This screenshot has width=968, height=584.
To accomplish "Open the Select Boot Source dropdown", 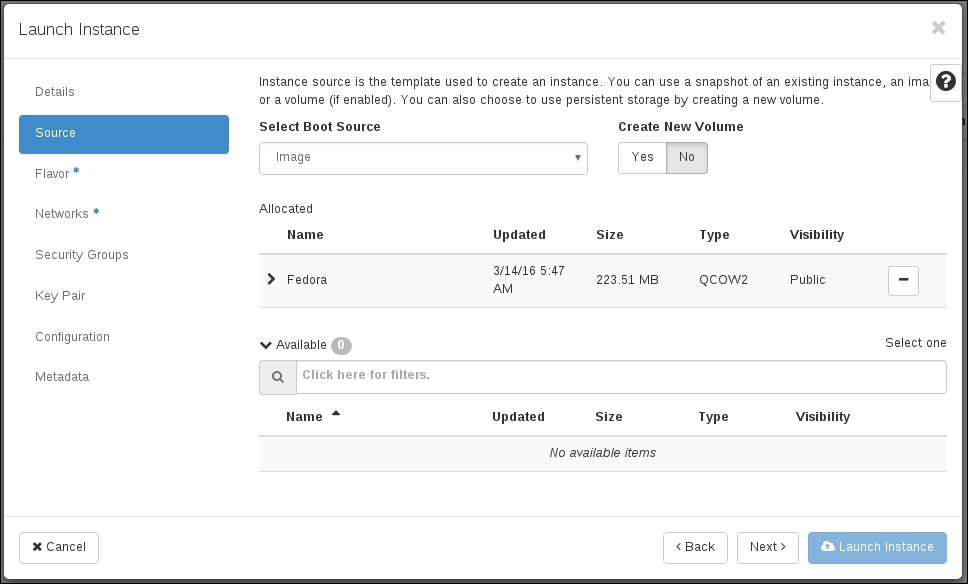I will point(422,158).
